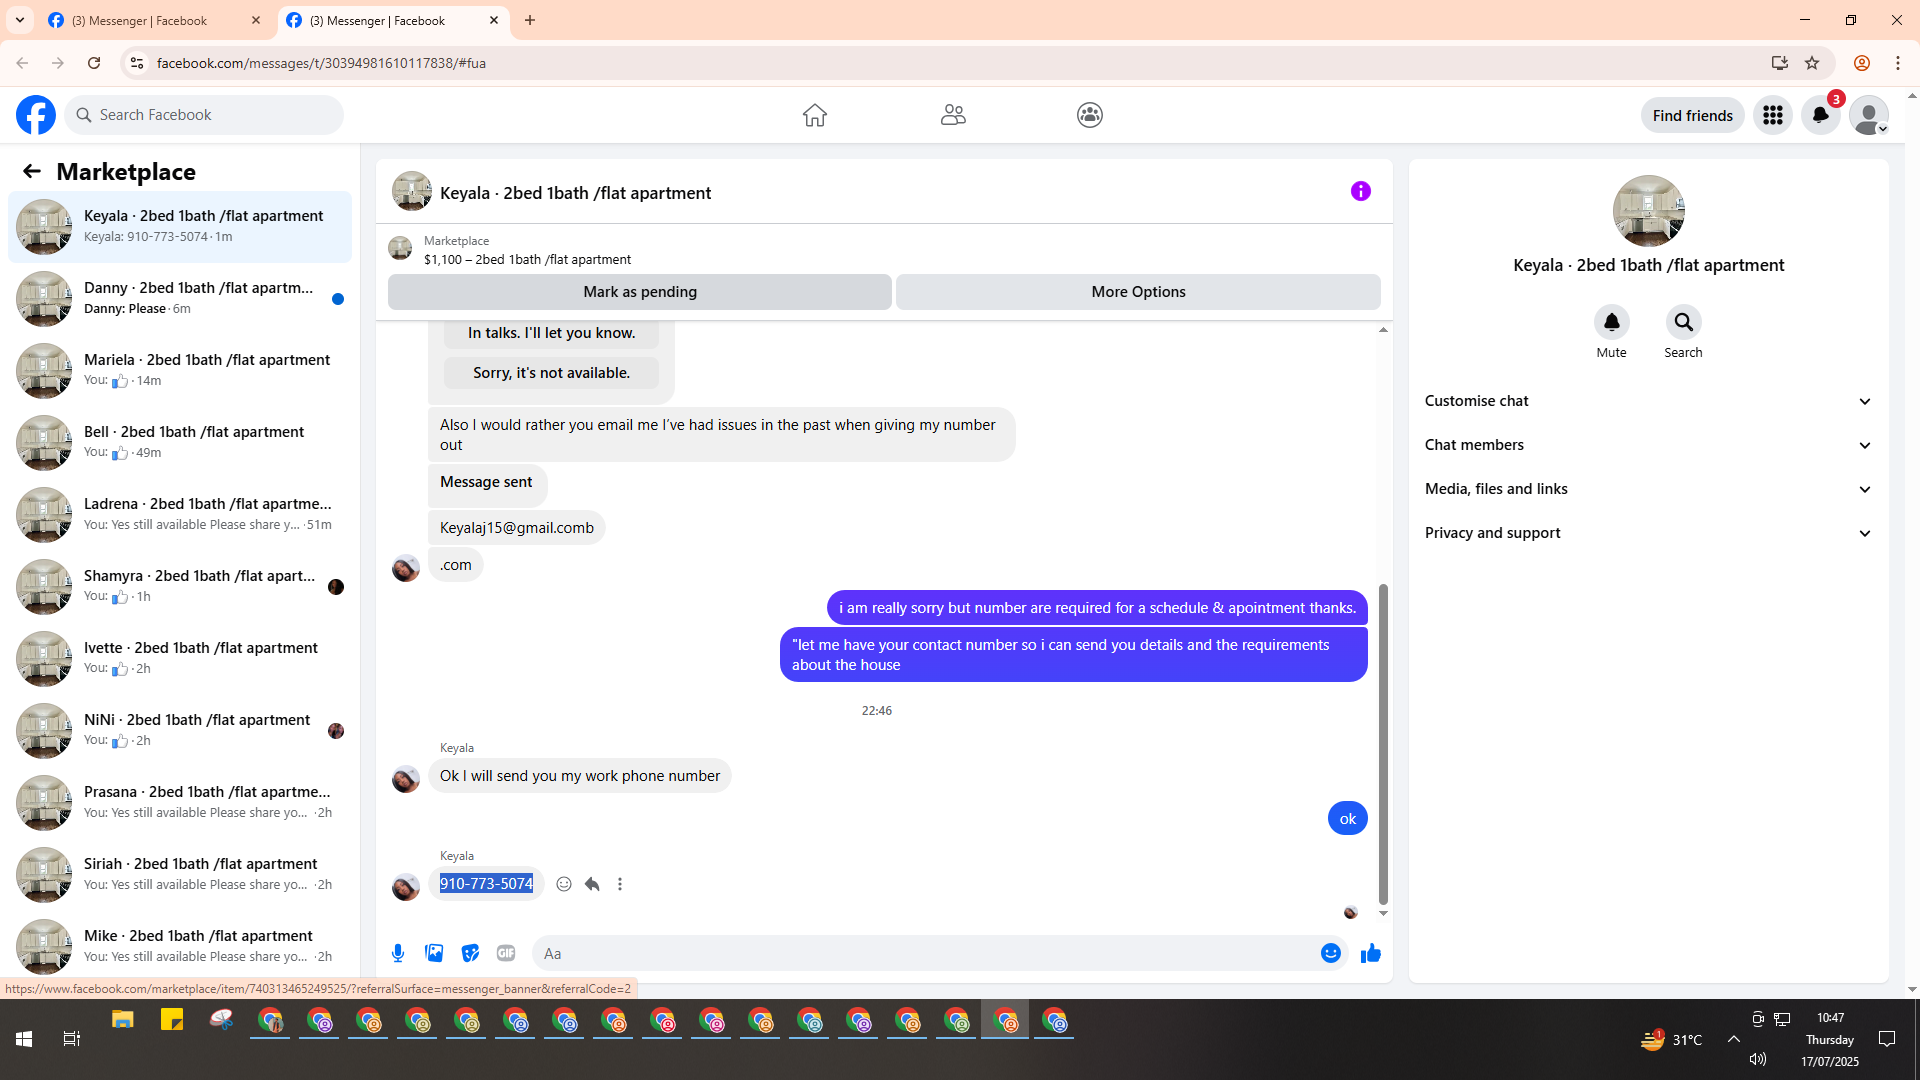Attach a photo using the image icon
This screenshot has height=1080, width=1920.
pos(434,953)
